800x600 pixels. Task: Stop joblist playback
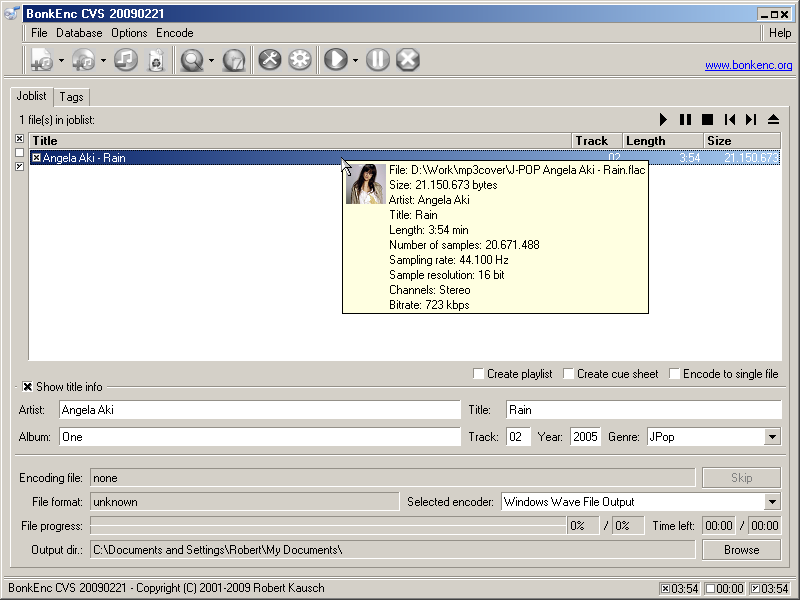click(707, 119)
